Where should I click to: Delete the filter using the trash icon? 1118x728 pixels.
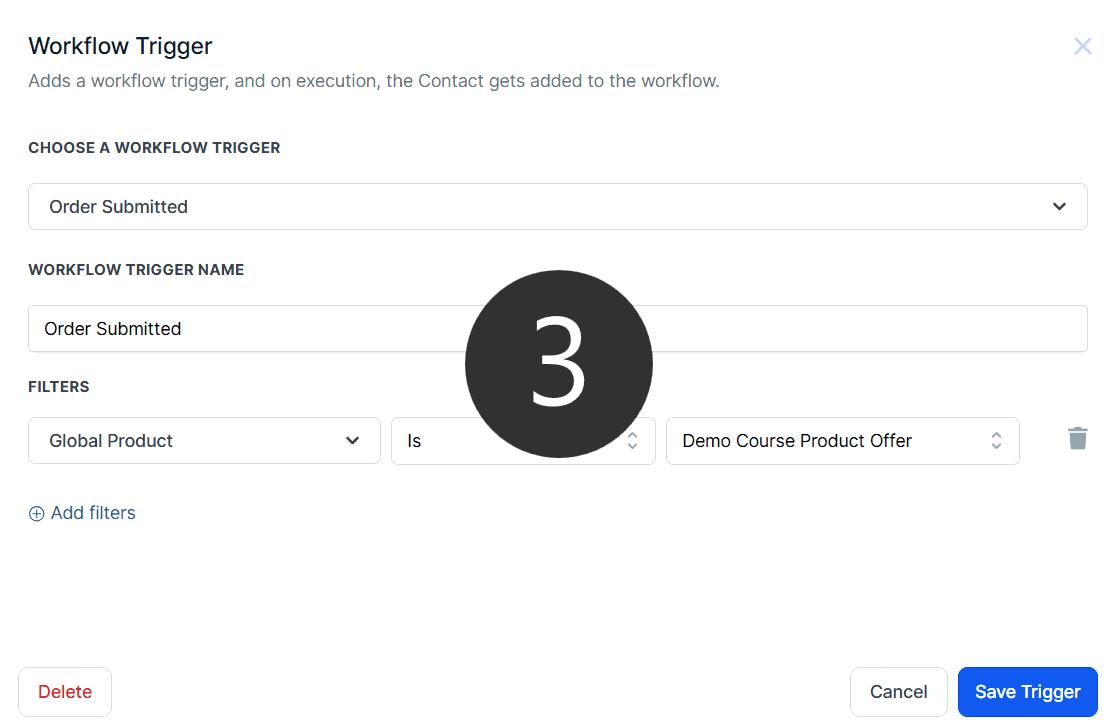(1077, 438)
